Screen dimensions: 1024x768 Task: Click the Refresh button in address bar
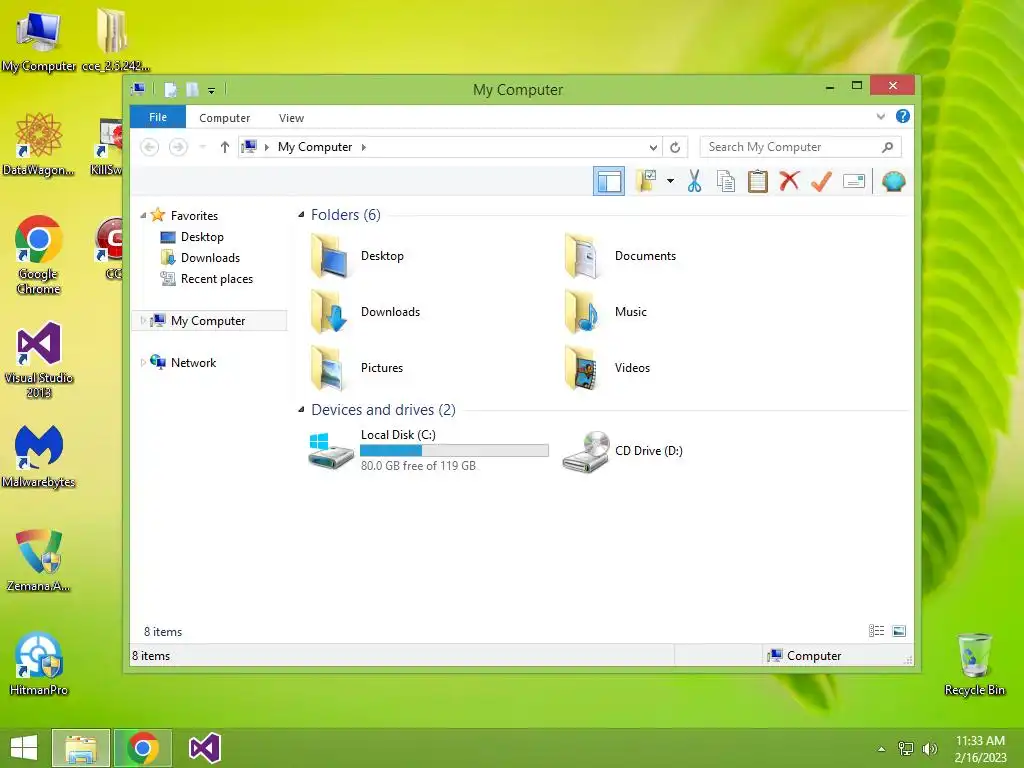point(675,147)
